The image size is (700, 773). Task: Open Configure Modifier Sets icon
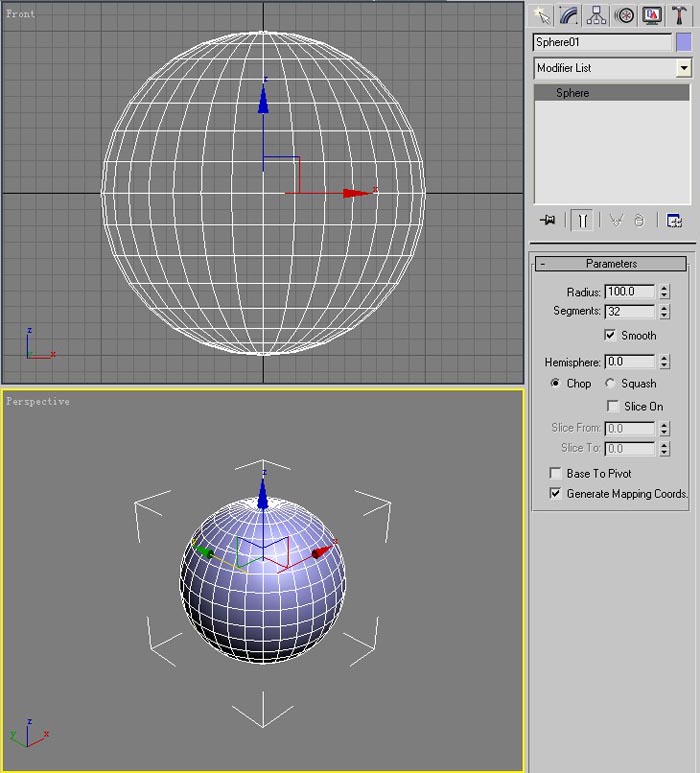[x=674, y=220]
